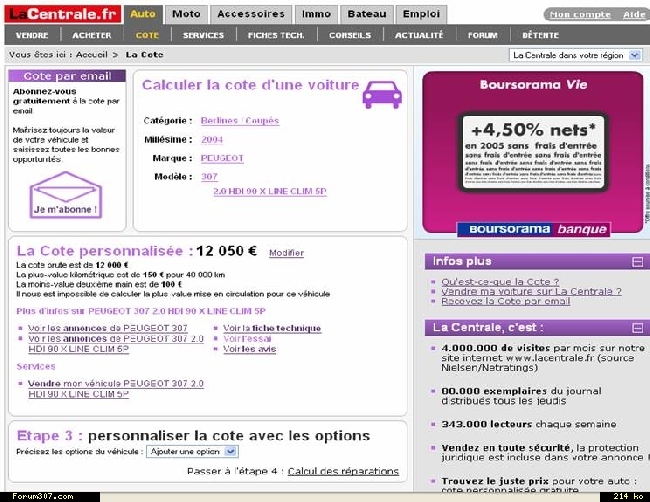
Task: Go to Calcul des réparations link
Action: click(x=343, y=471)
